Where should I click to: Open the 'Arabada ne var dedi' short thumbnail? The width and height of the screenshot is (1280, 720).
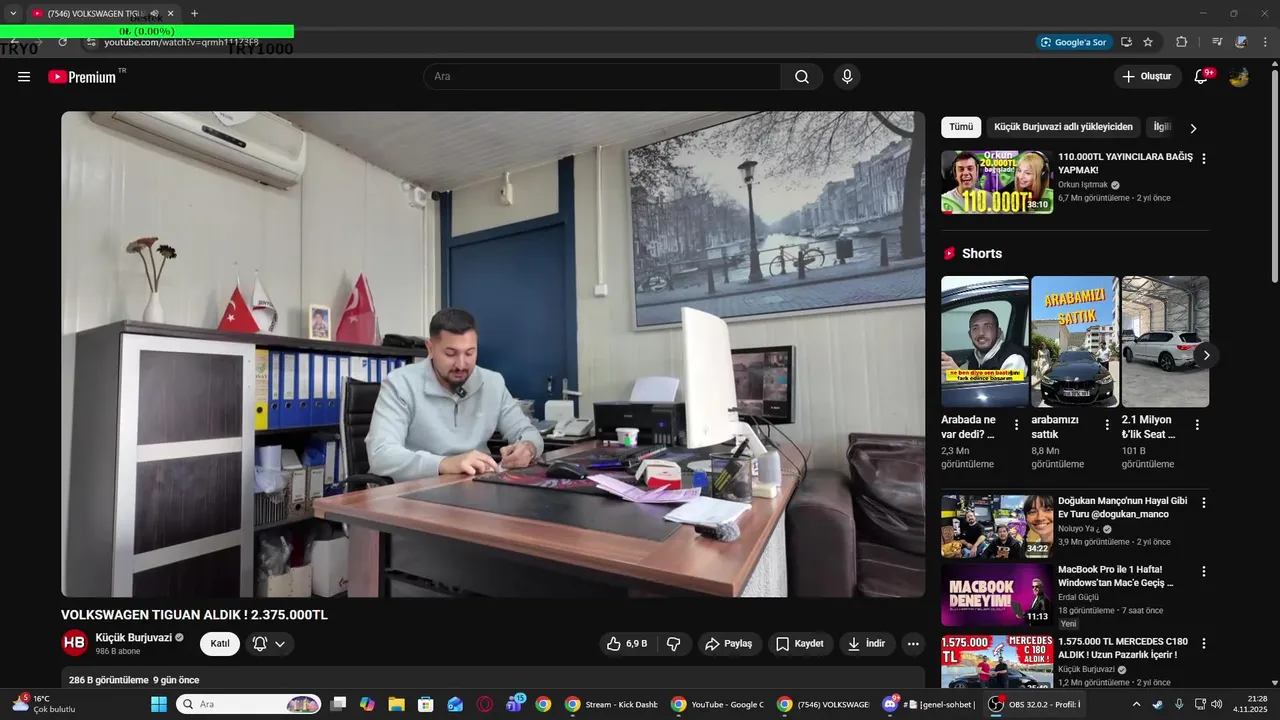pyautogui.click(x=985, y=342)
